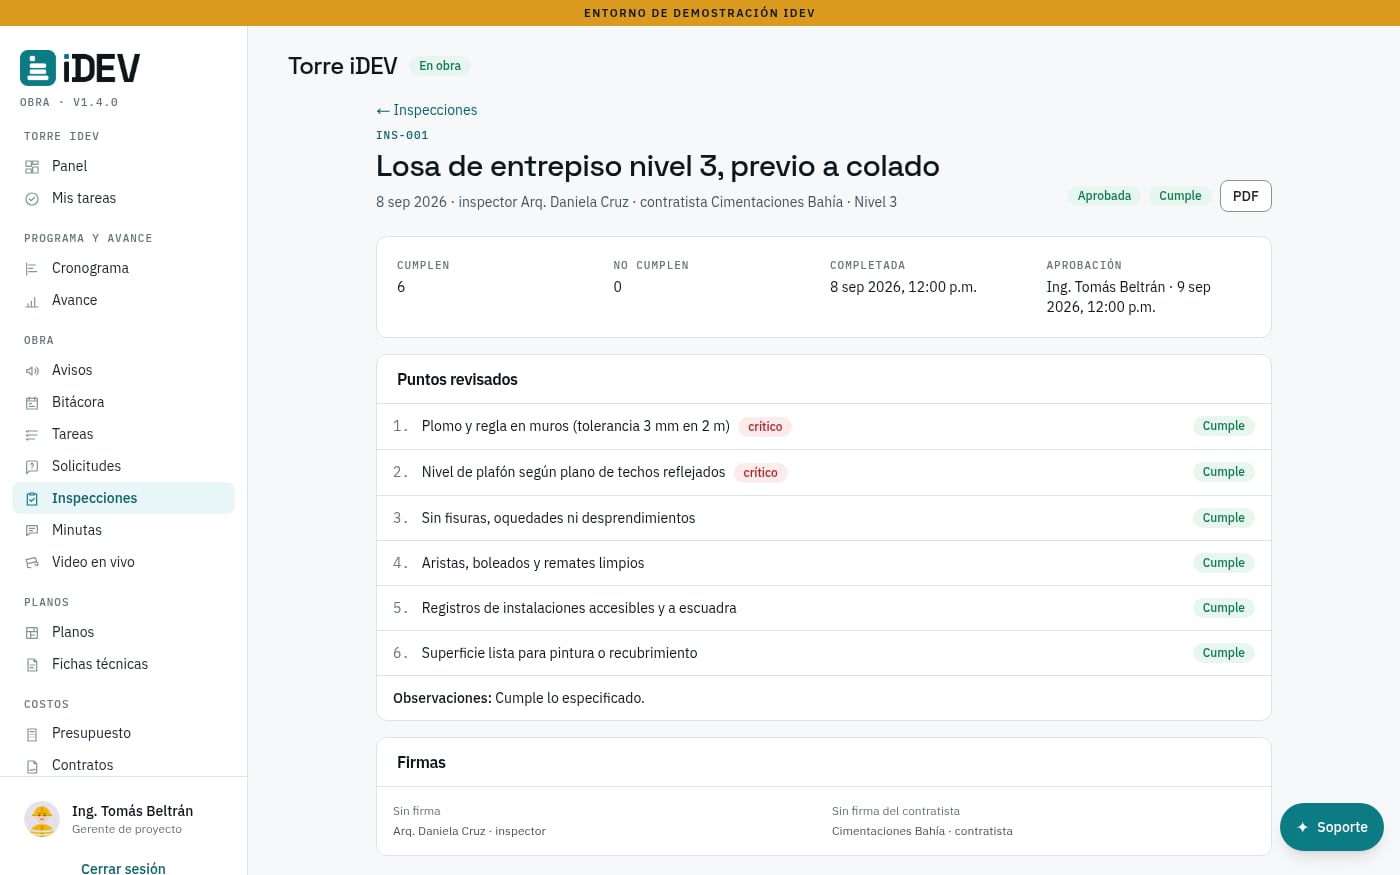Click the Mis tareas checkmark icon

[32, 199]
